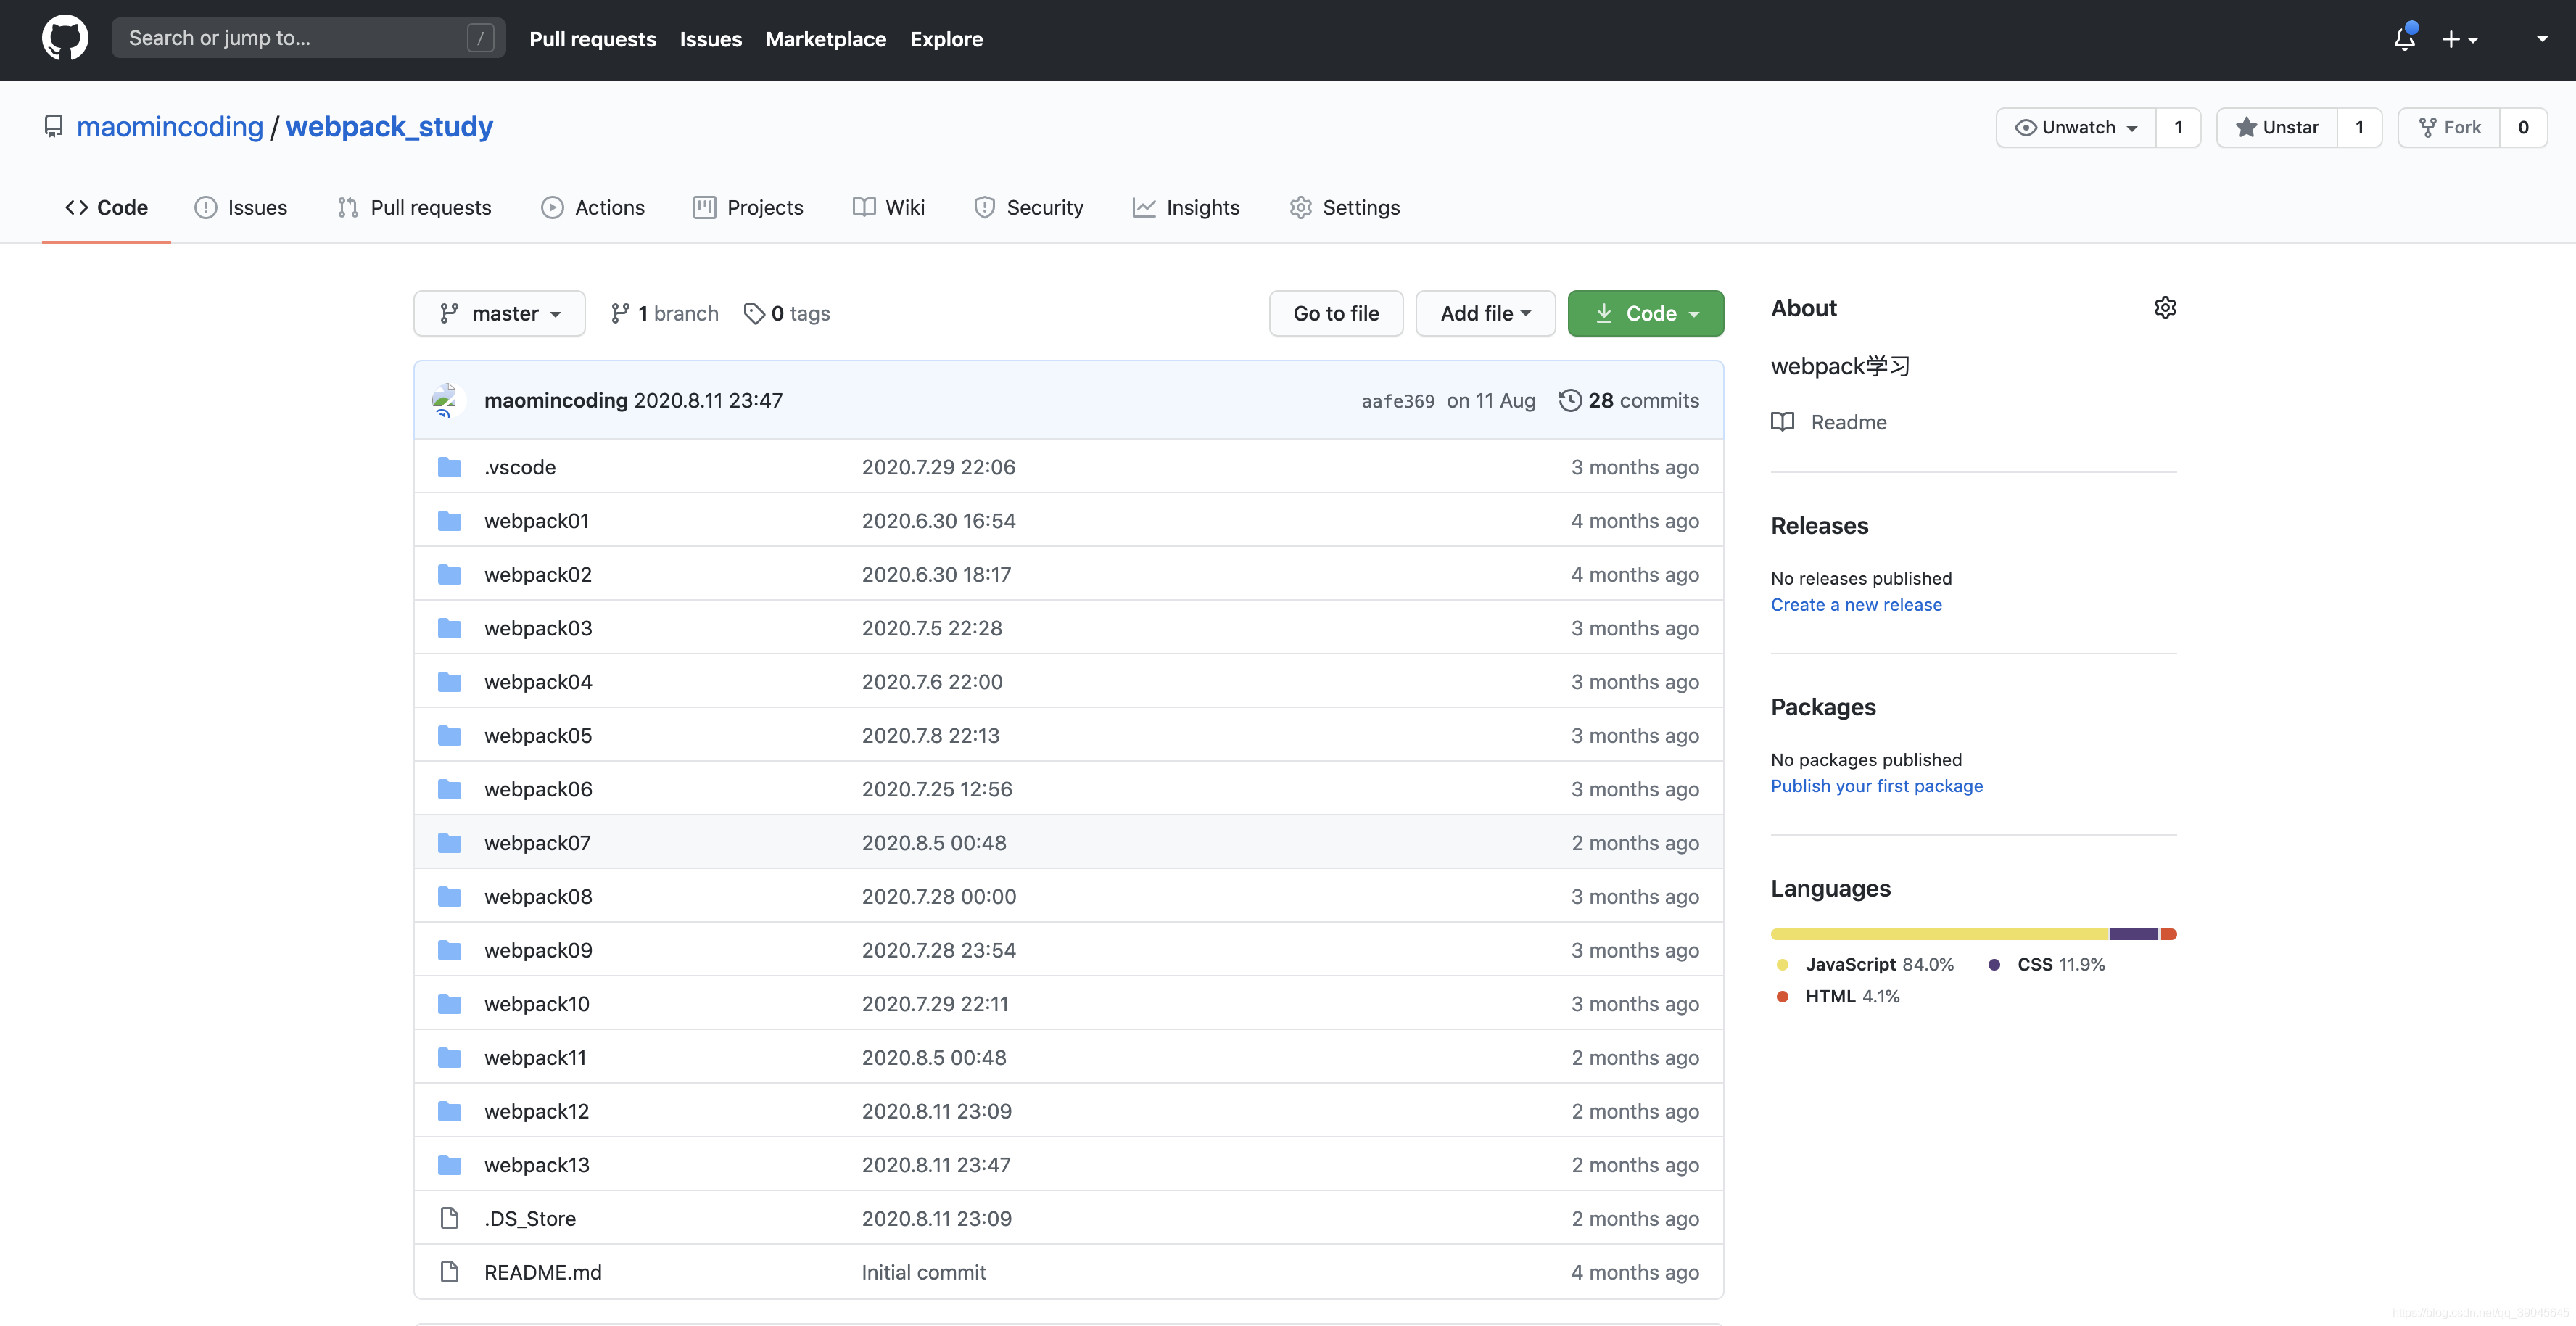Click the webpack03 folder icon
Screen dimensions: 2576x1326
[450, 628]
